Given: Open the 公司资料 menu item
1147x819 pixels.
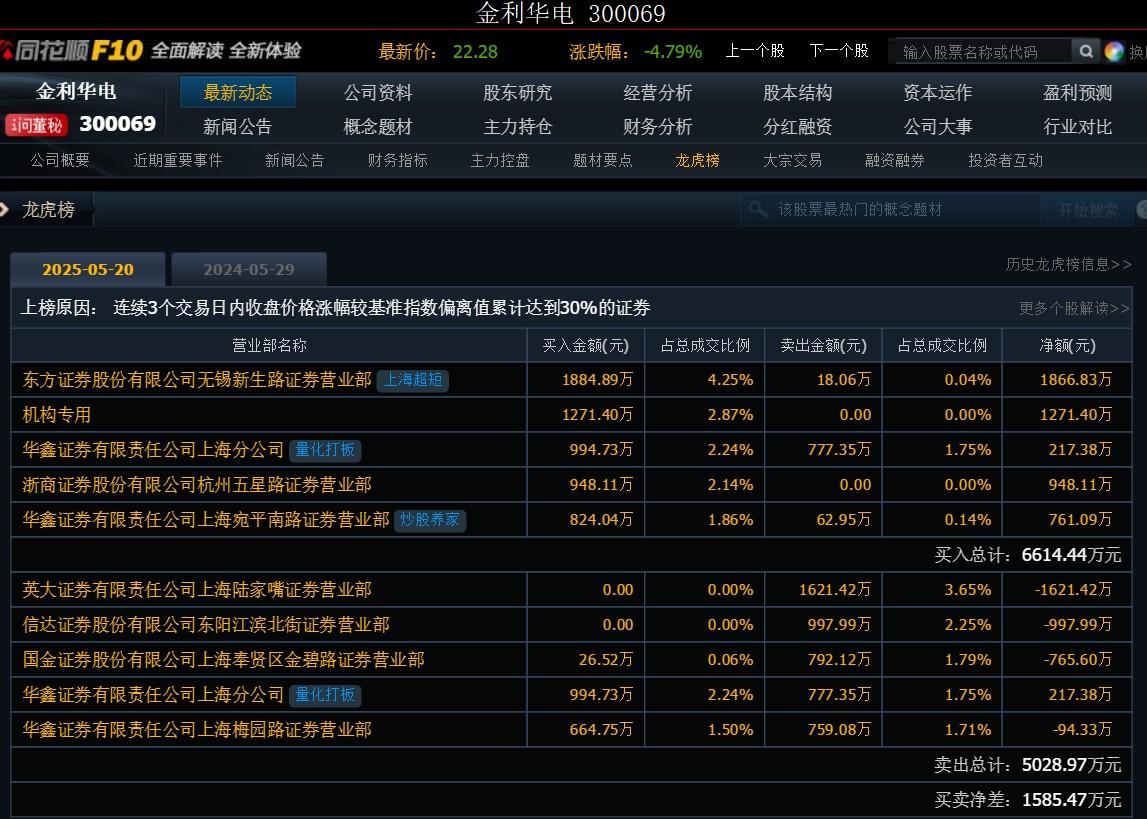Looking at the screenshot, I should (x=378, y=93).
